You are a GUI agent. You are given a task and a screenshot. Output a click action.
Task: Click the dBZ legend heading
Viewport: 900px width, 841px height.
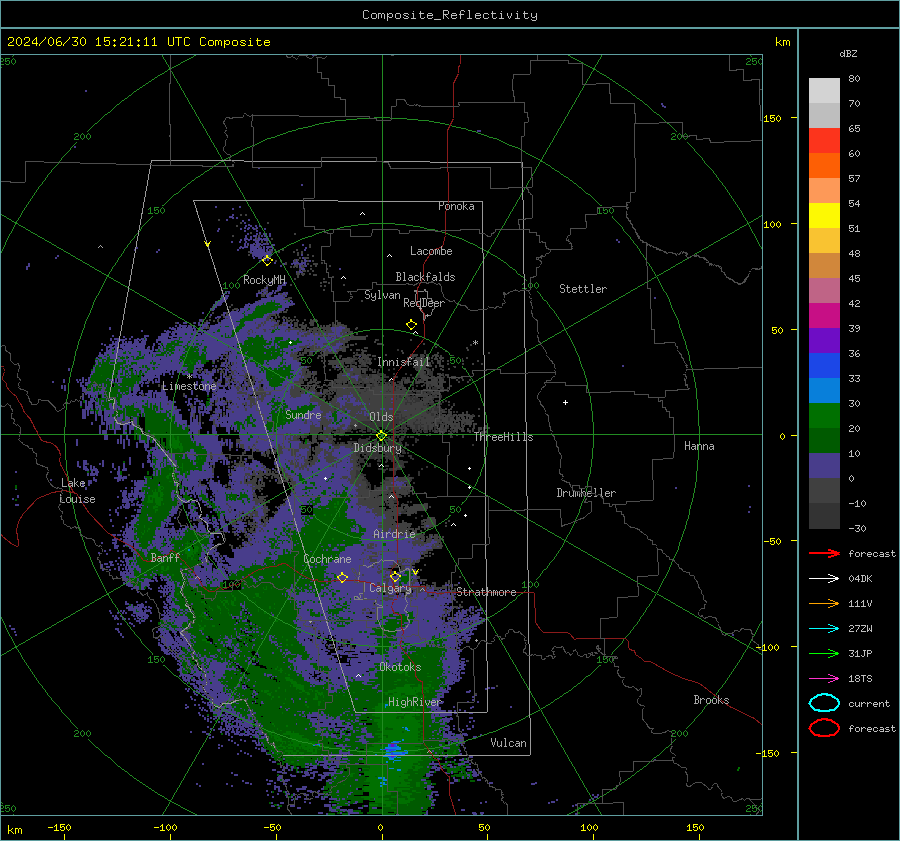tap(848, 54)
